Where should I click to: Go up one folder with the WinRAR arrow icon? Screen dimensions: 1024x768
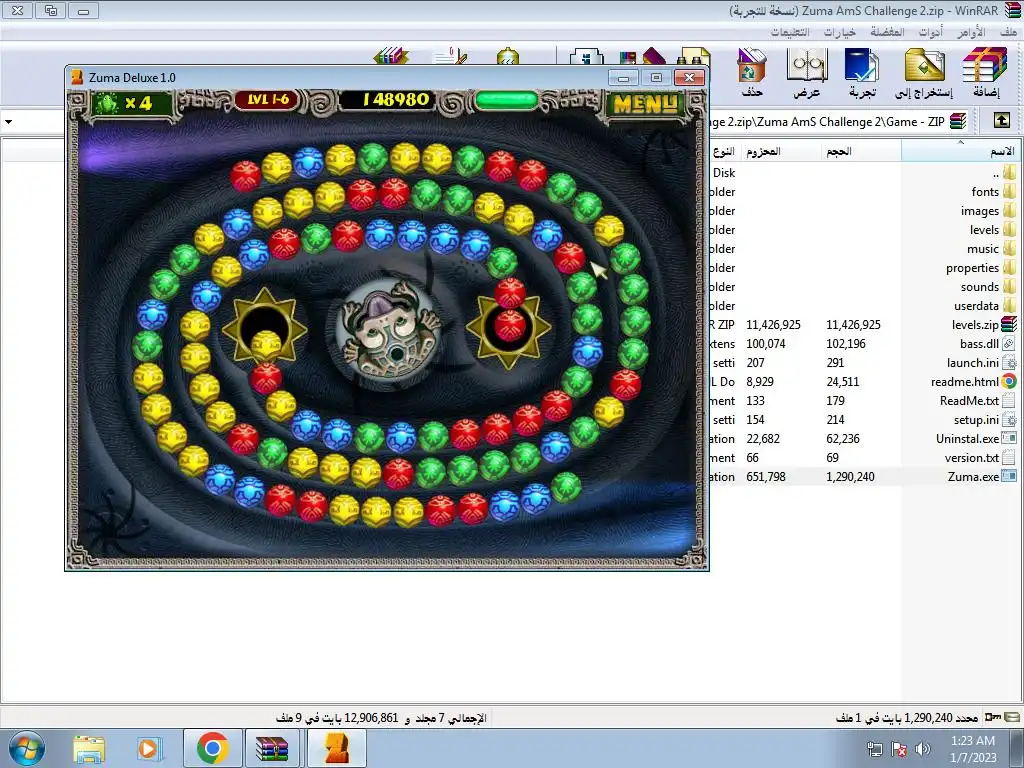[x=1001, y=121]
